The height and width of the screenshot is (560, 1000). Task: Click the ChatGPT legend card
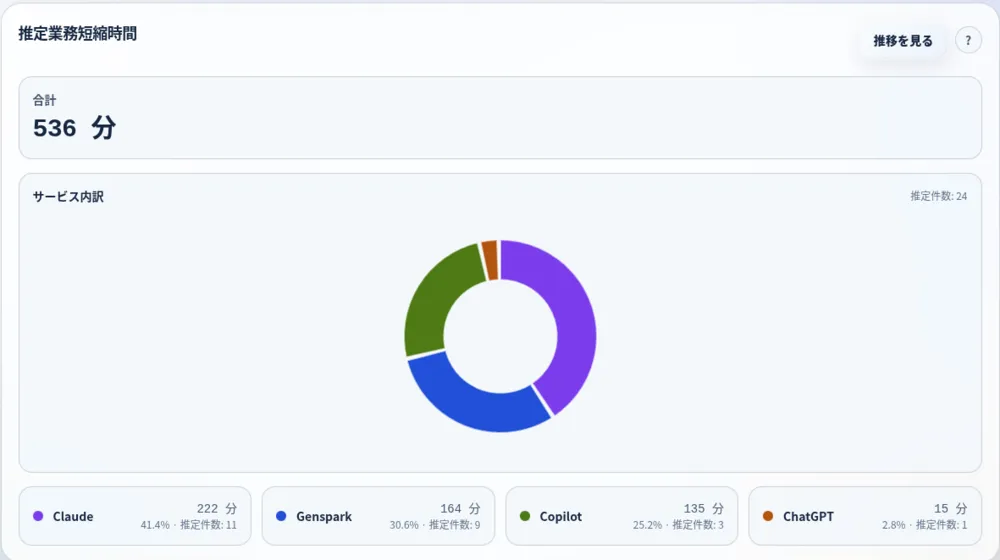(865, 516)
